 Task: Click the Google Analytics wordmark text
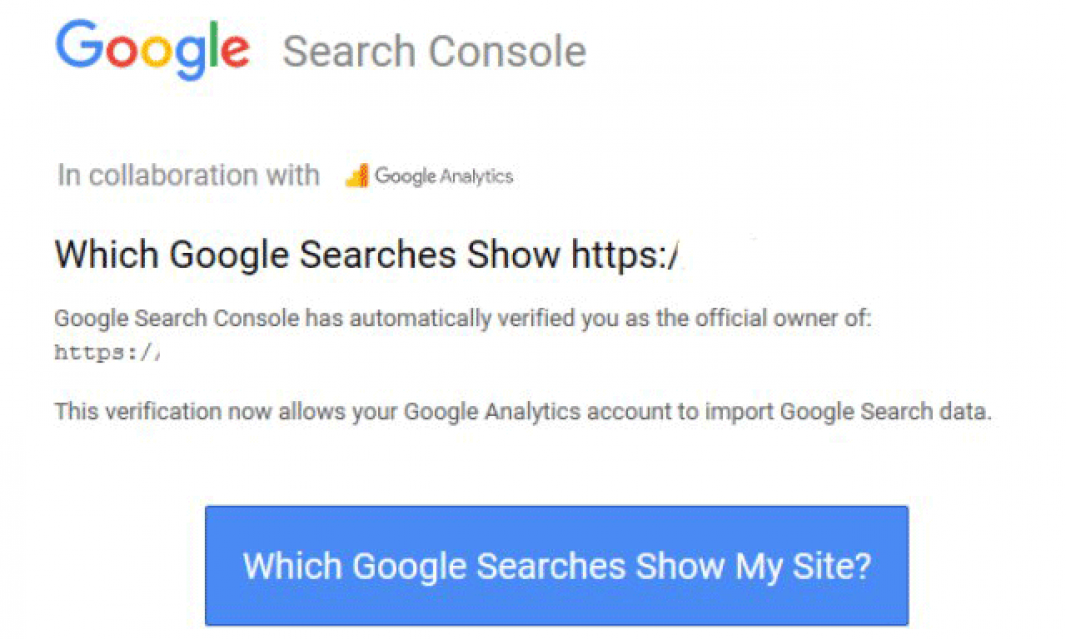444,177
